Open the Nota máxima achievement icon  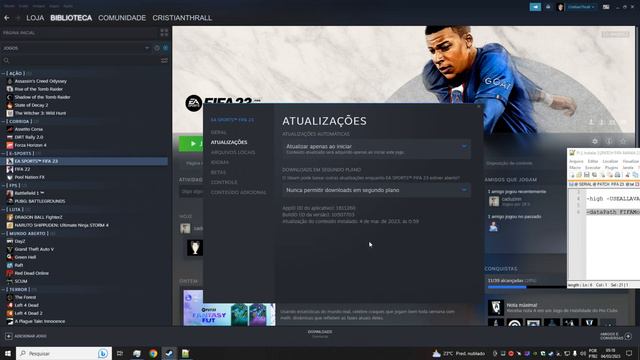(496, 308)
